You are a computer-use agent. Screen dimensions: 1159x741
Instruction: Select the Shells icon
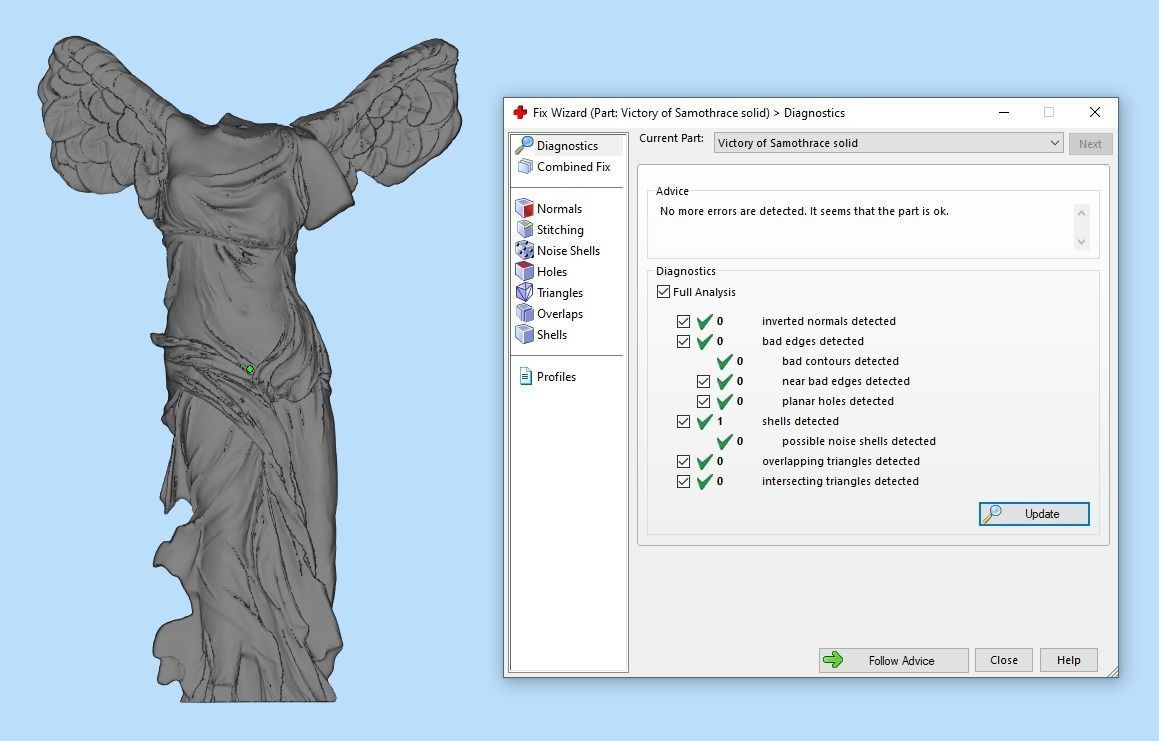pos(524,334)
